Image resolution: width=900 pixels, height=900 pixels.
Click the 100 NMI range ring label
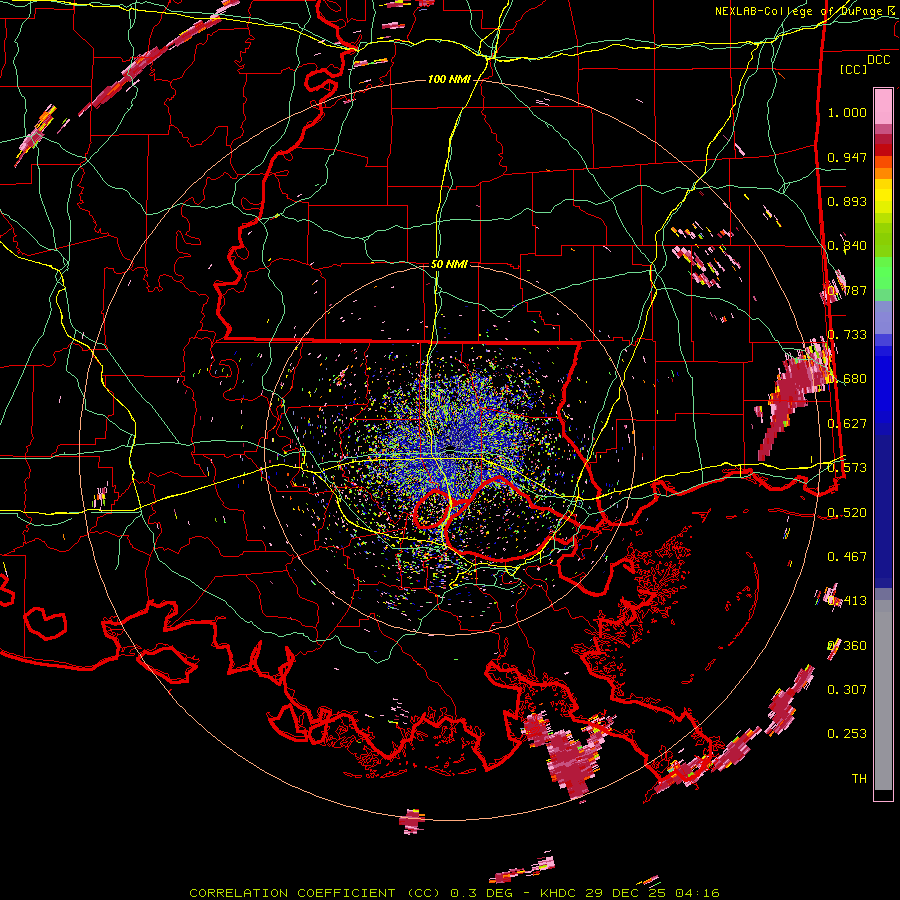[x=449, y=79]
